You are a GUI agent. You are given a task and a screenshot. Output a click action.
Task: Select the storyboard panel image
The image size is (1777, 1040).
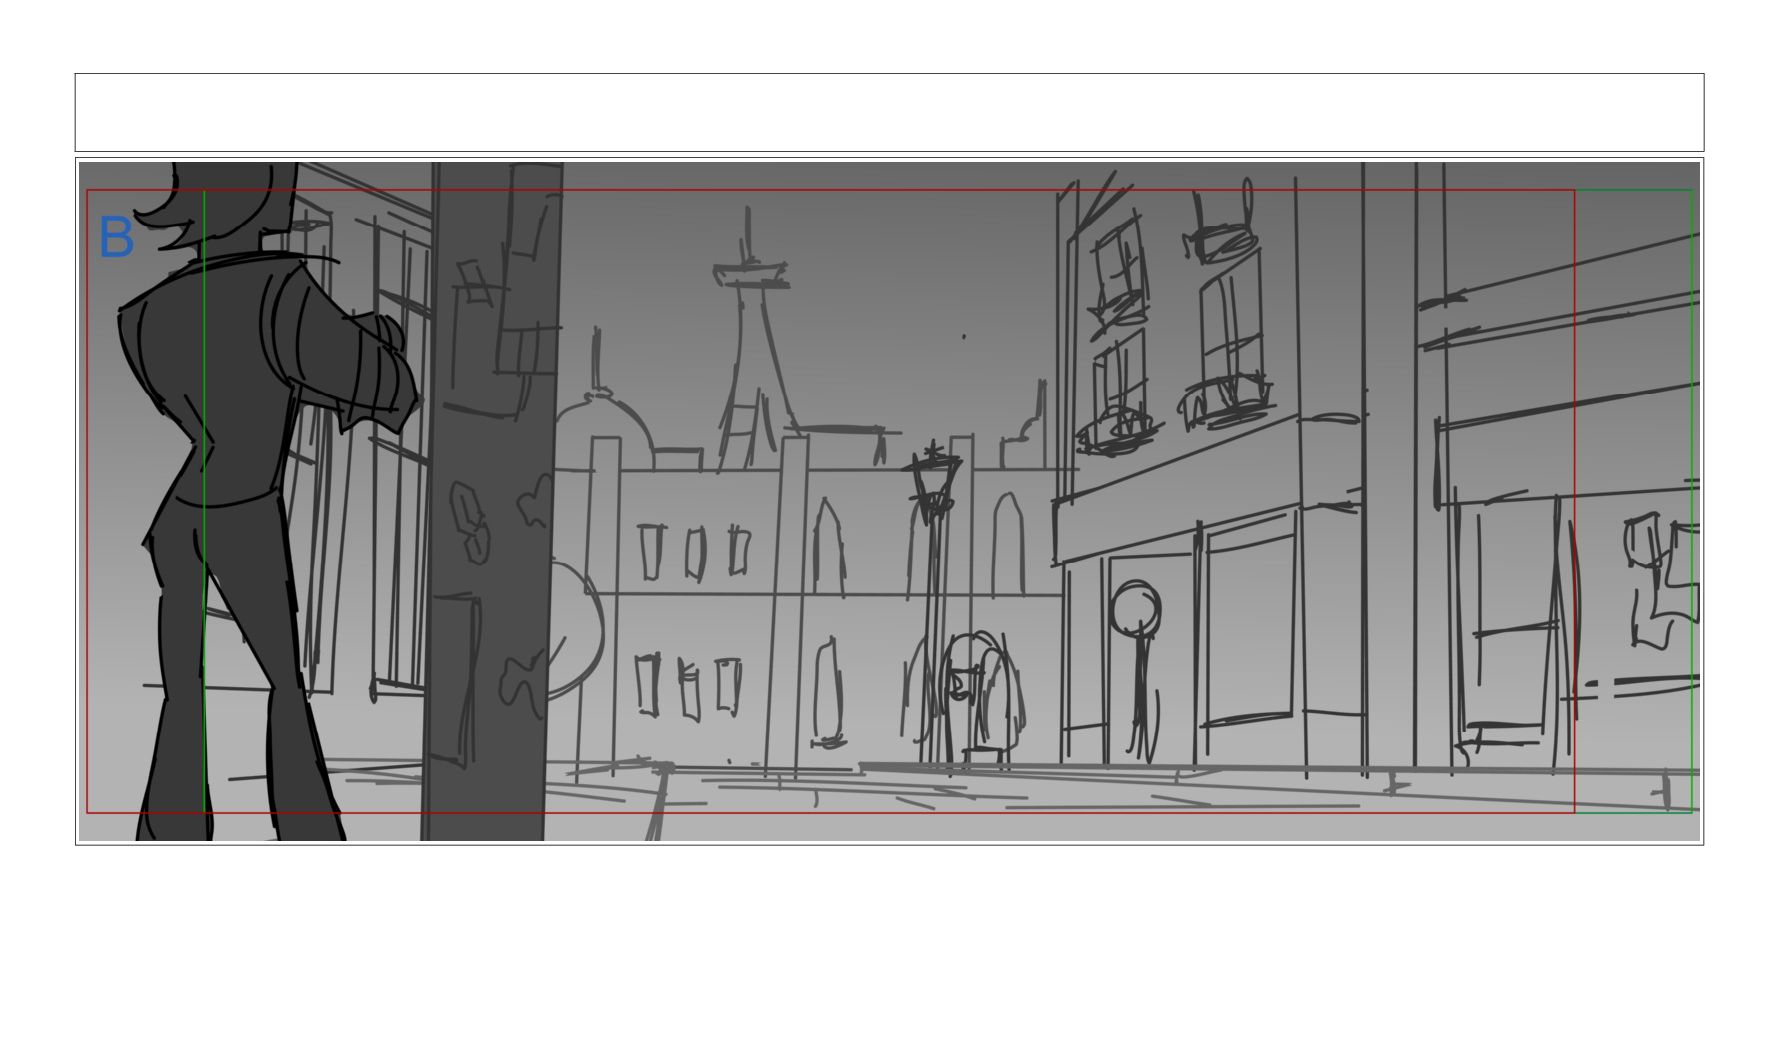point(889,501)
